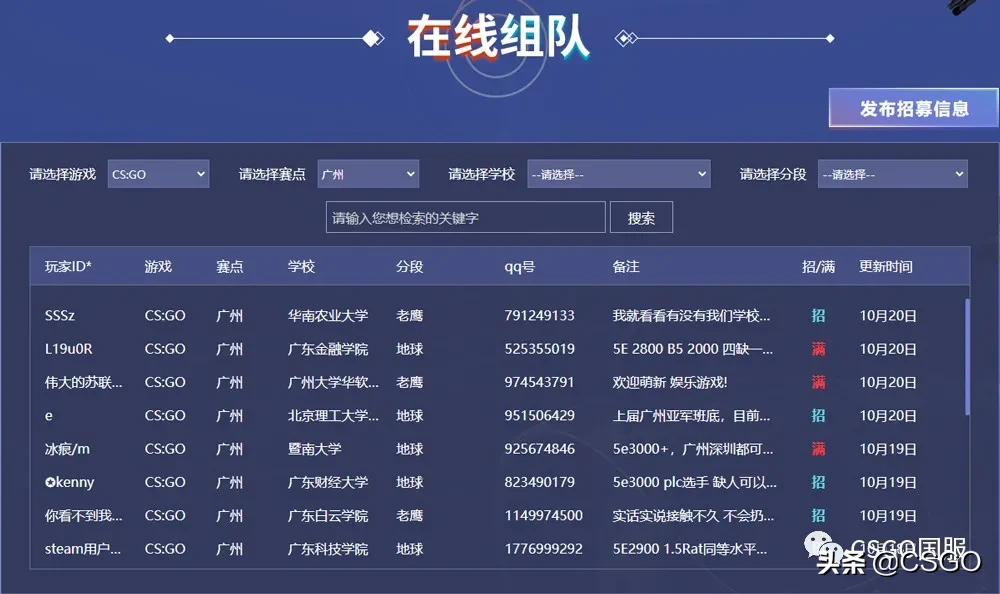
Task: Click QQ number 823490179
Action: click(x=540, y=482)
